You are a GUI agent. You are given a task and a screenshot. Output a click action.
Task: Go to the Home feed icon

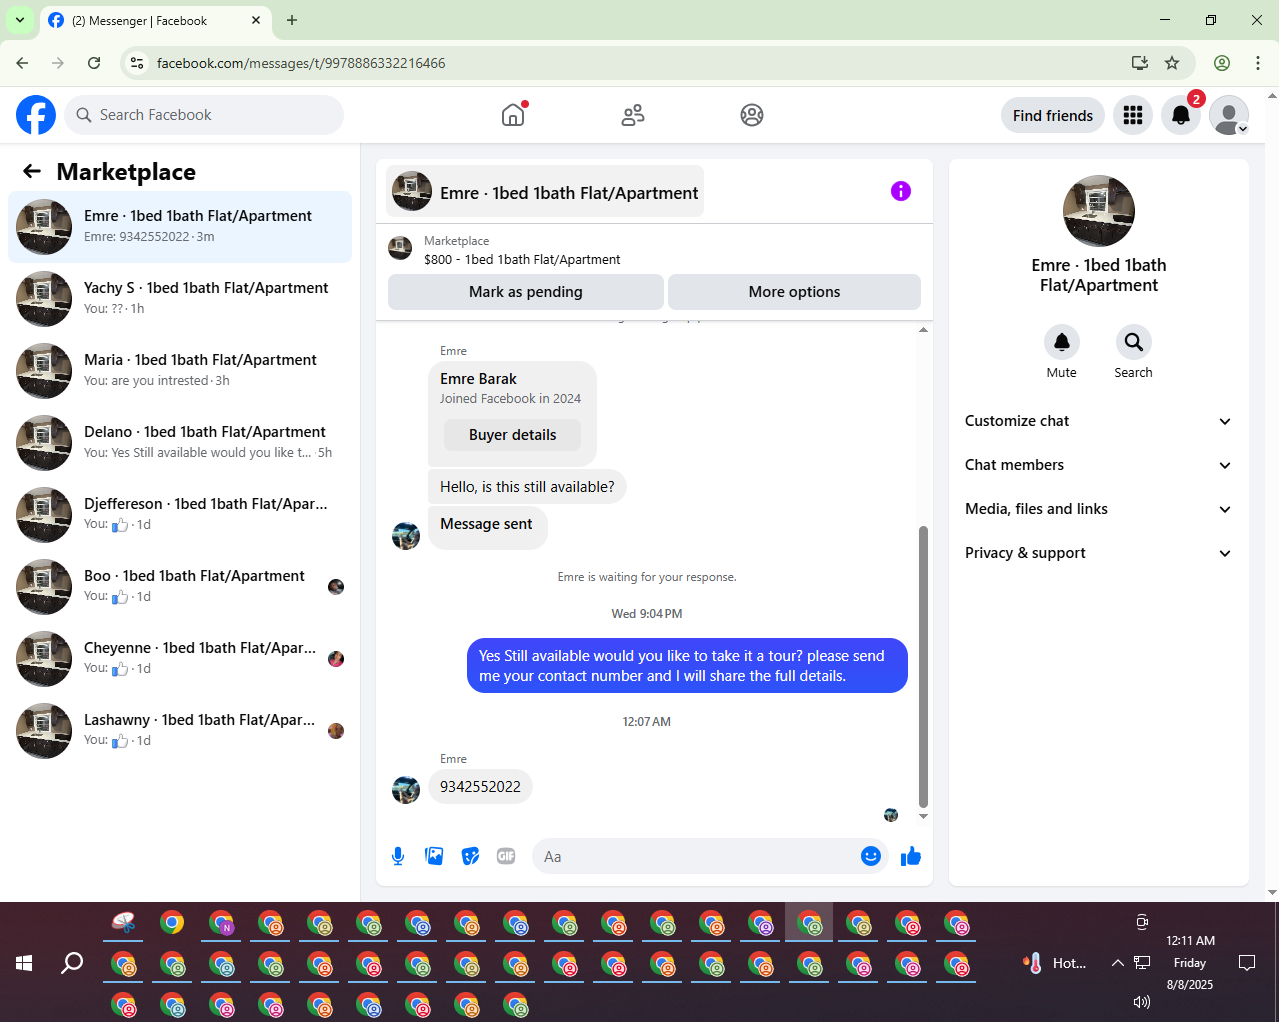(513, 115)
